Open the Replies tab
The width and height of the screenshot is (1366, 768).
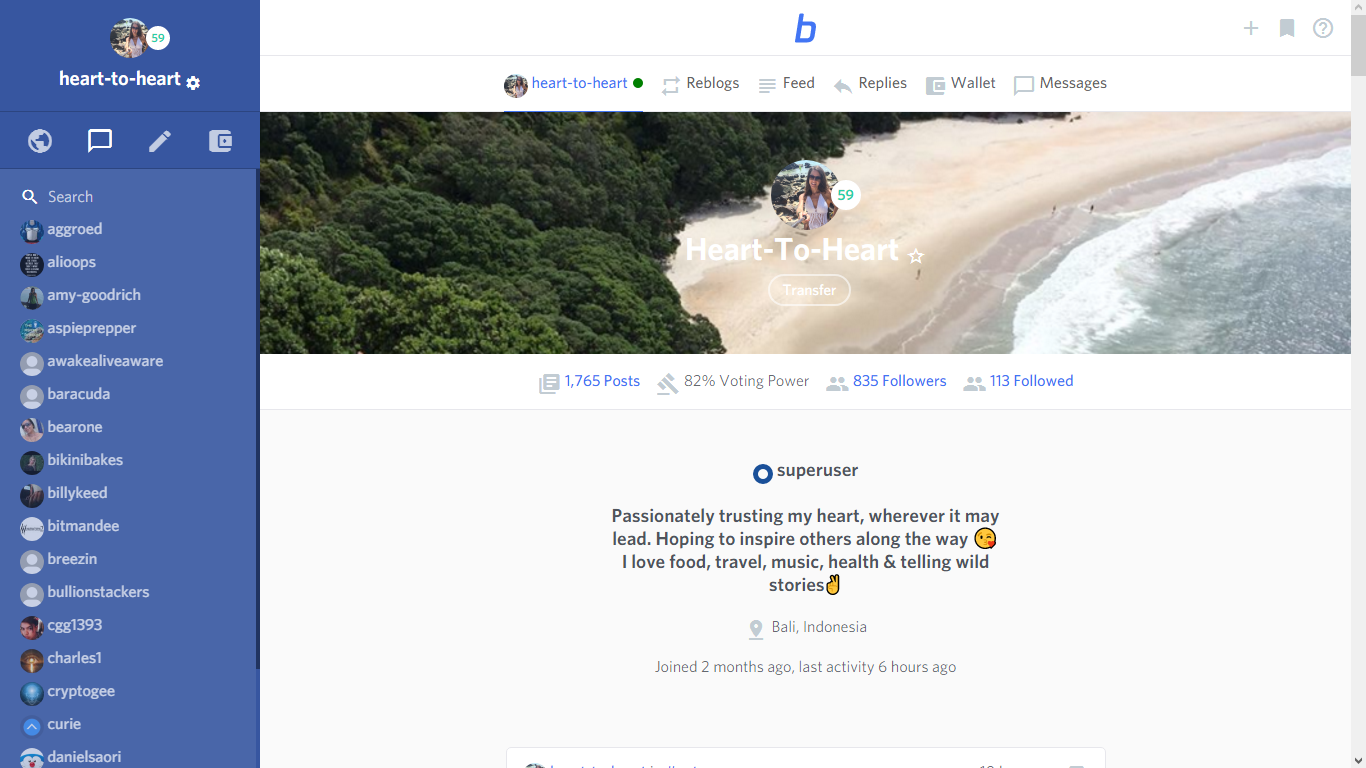[870, 83]
